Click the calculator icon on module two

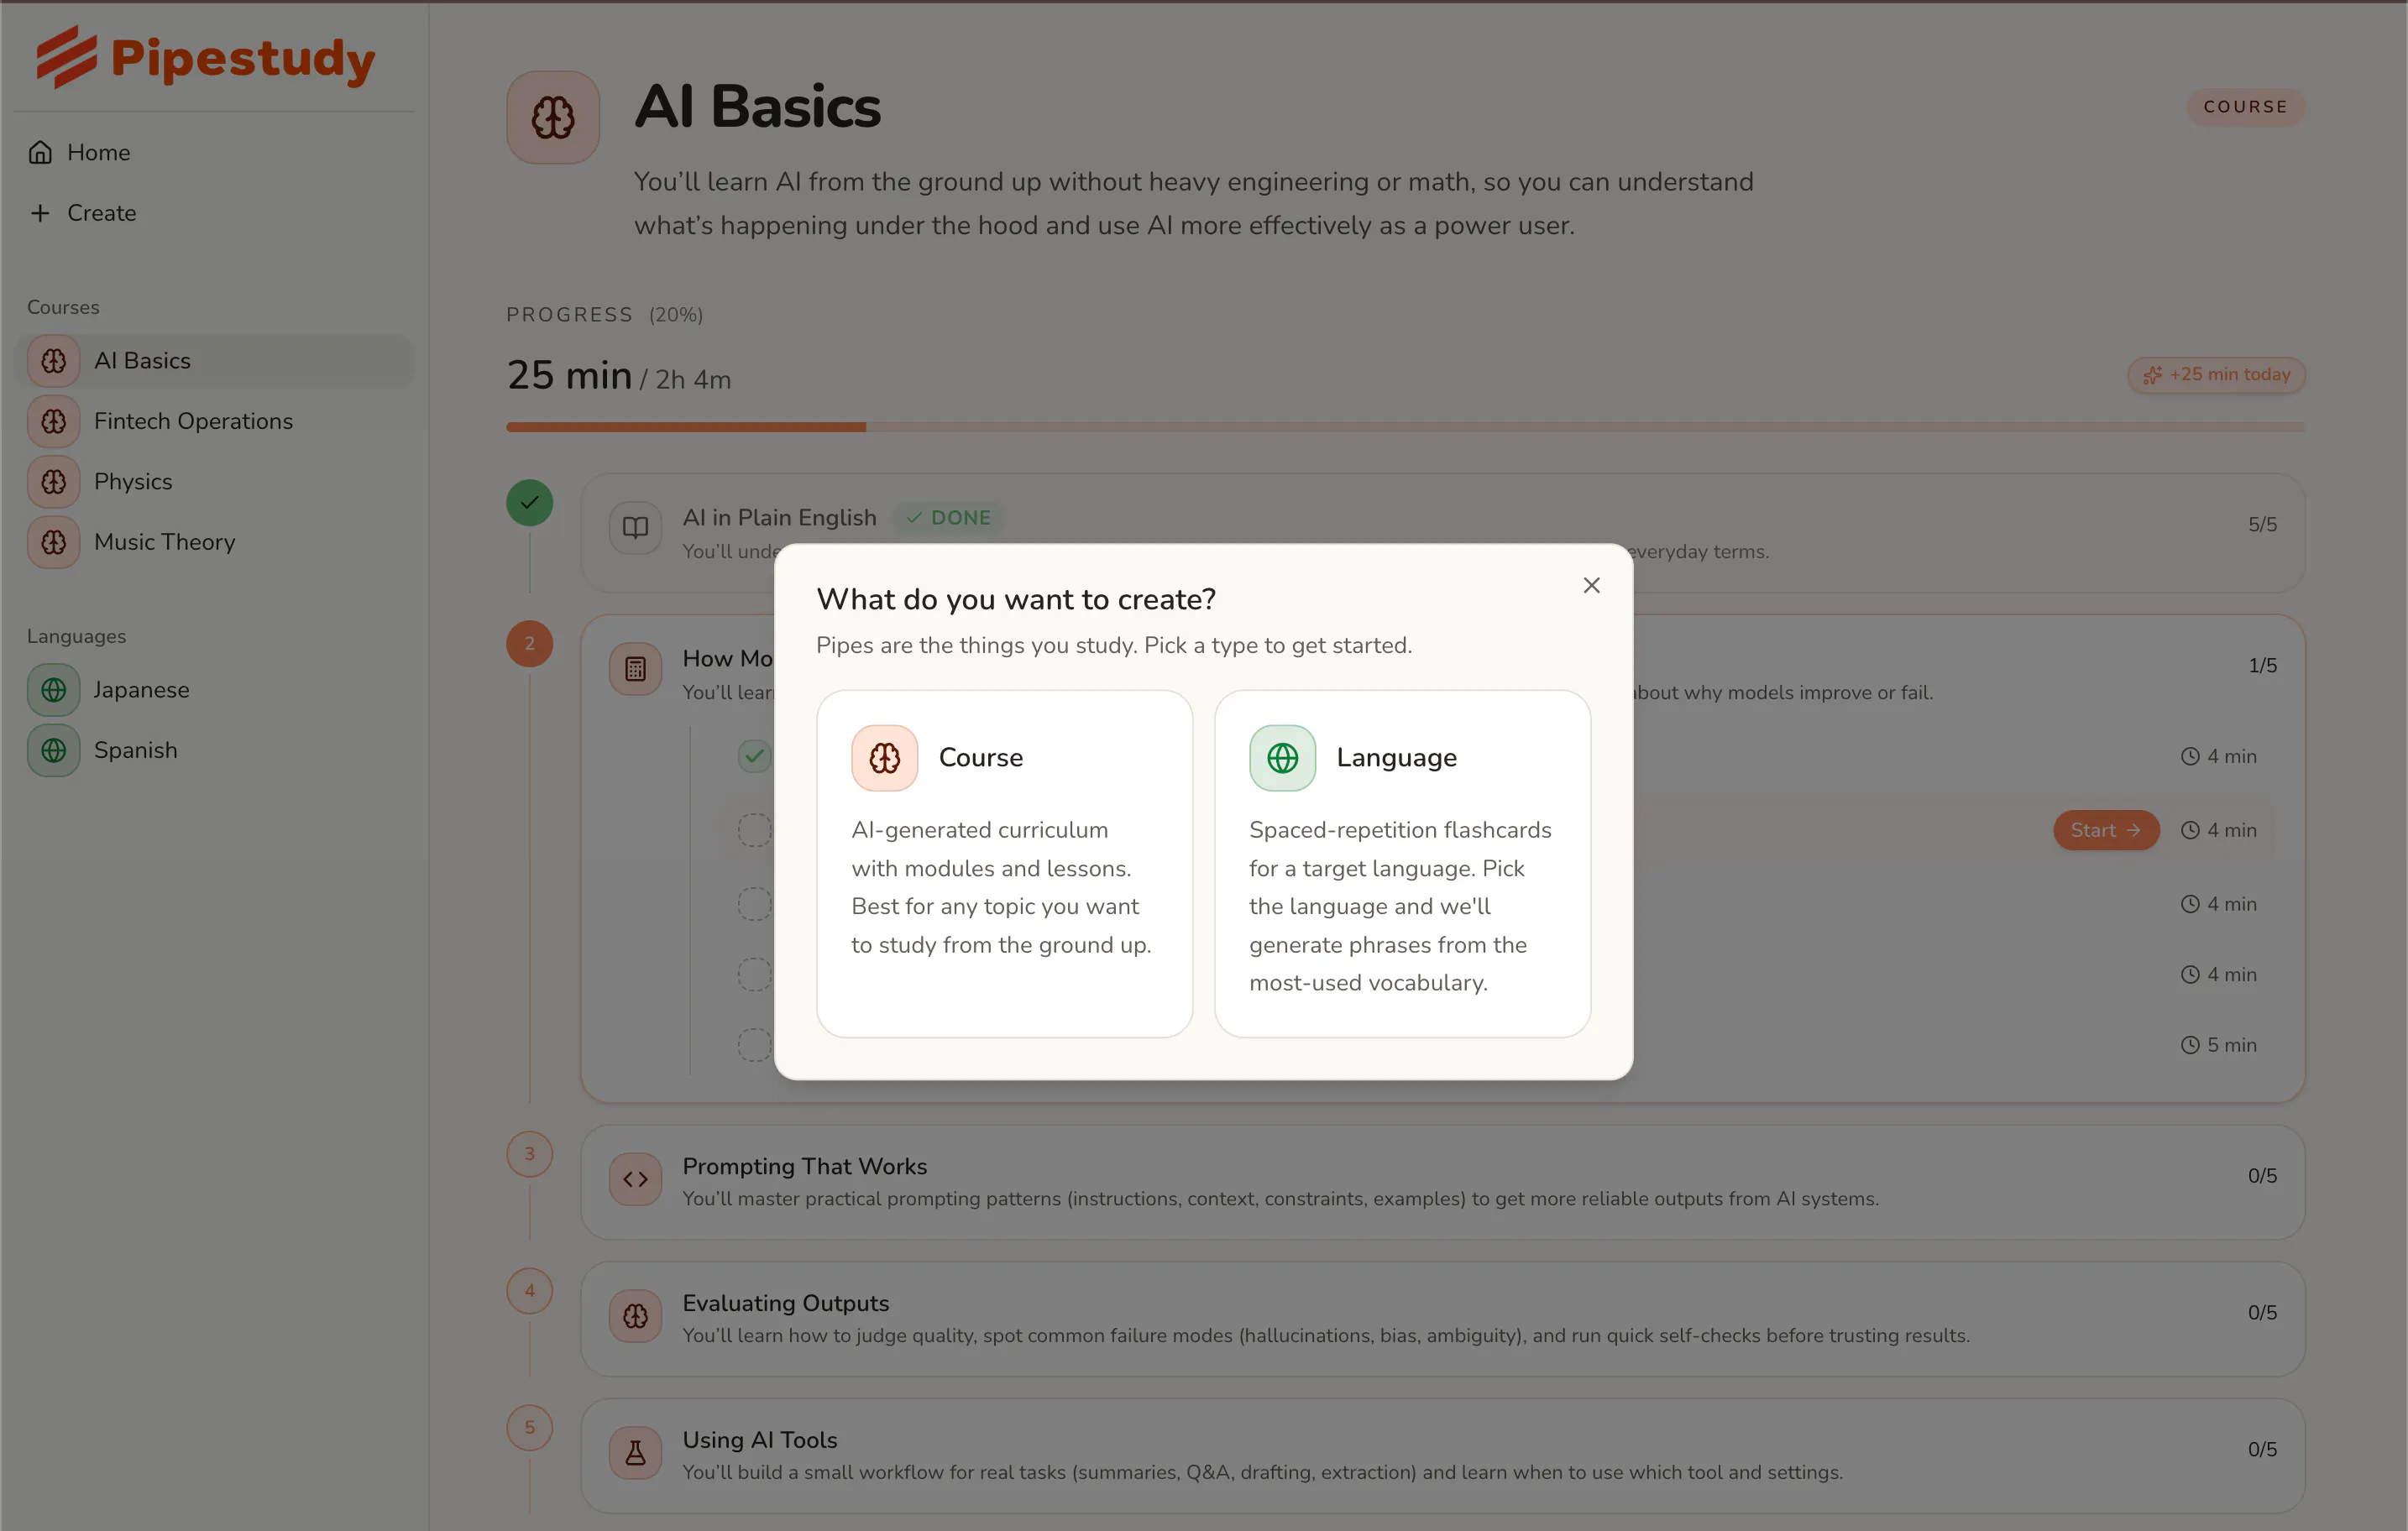[635, 669]
